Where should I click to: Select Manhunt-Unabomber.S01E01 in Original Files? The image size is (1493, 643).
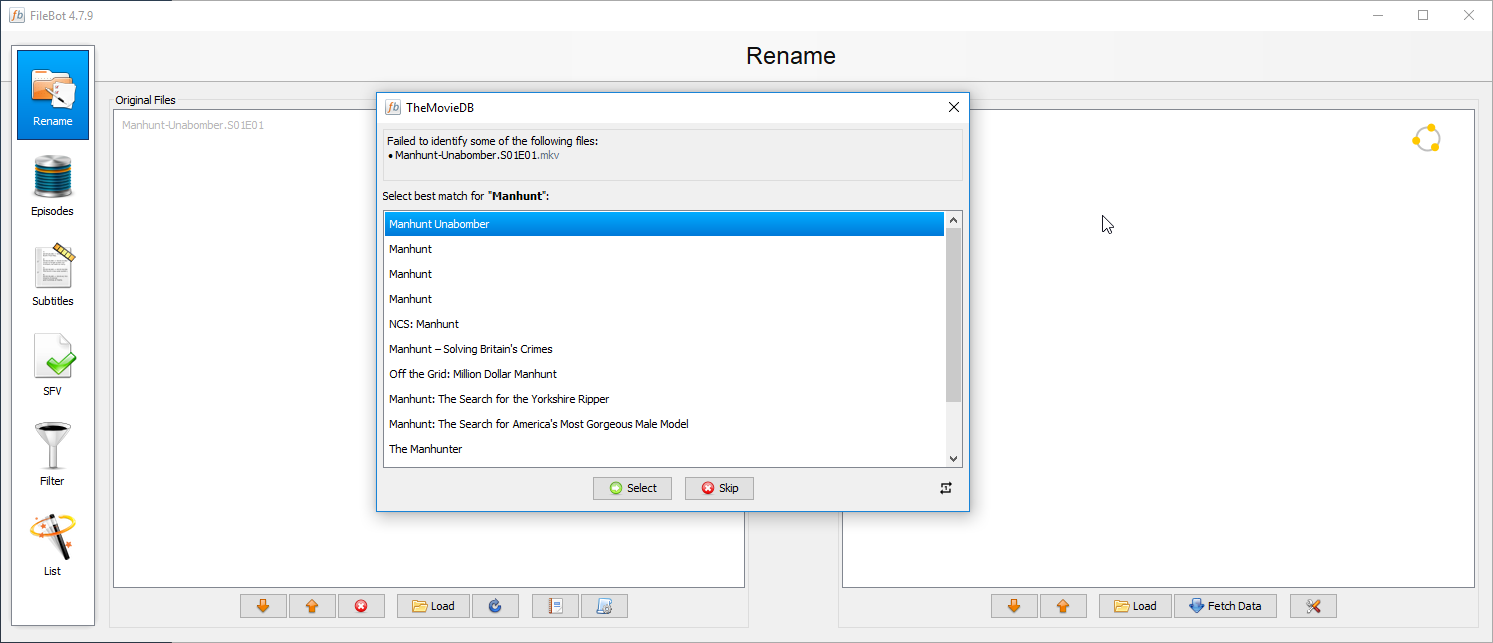[193, 125]
